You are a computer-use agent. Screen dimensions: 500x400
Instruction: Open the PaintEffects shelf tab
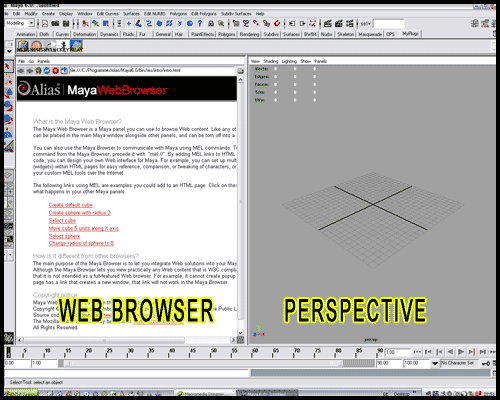click(x=202, y=34)
